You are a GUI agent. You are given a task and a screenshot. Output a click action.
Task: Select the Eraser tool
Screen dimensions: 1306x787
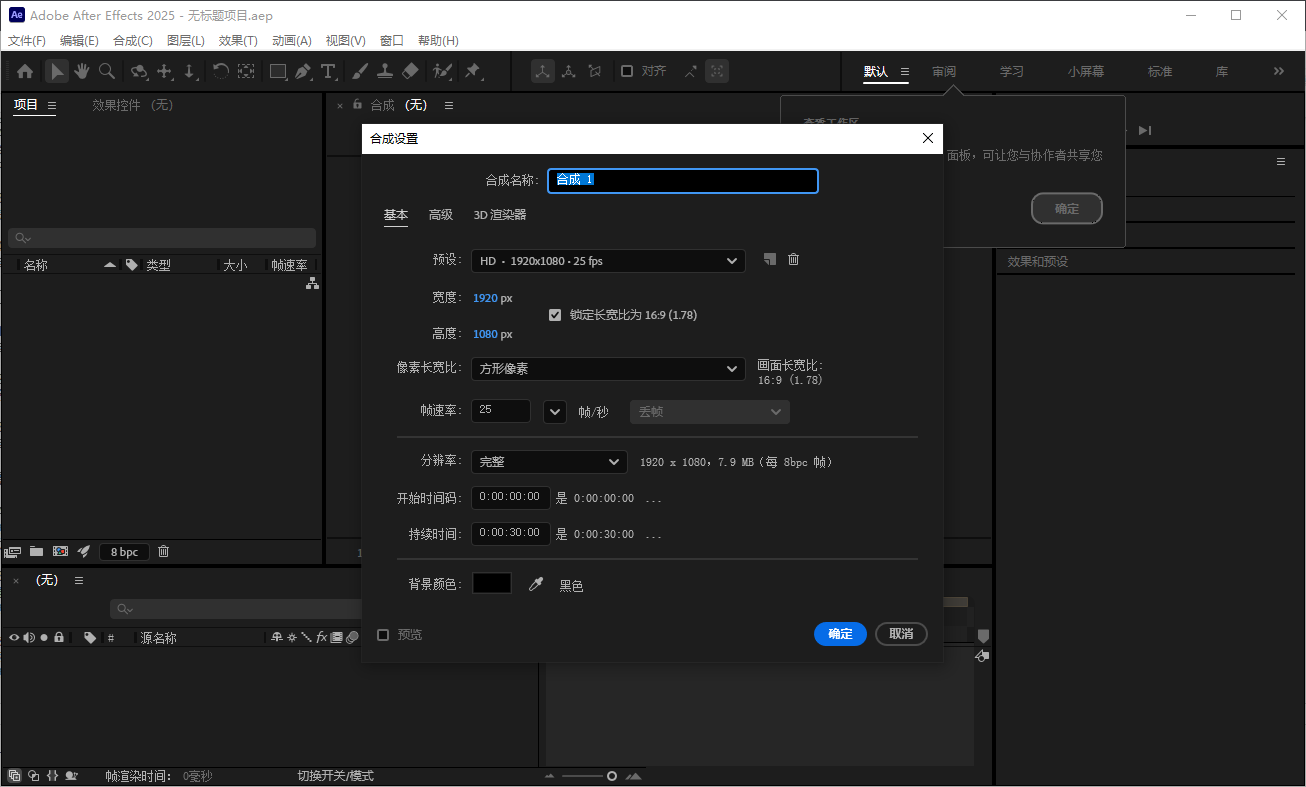tap(410, 71)
